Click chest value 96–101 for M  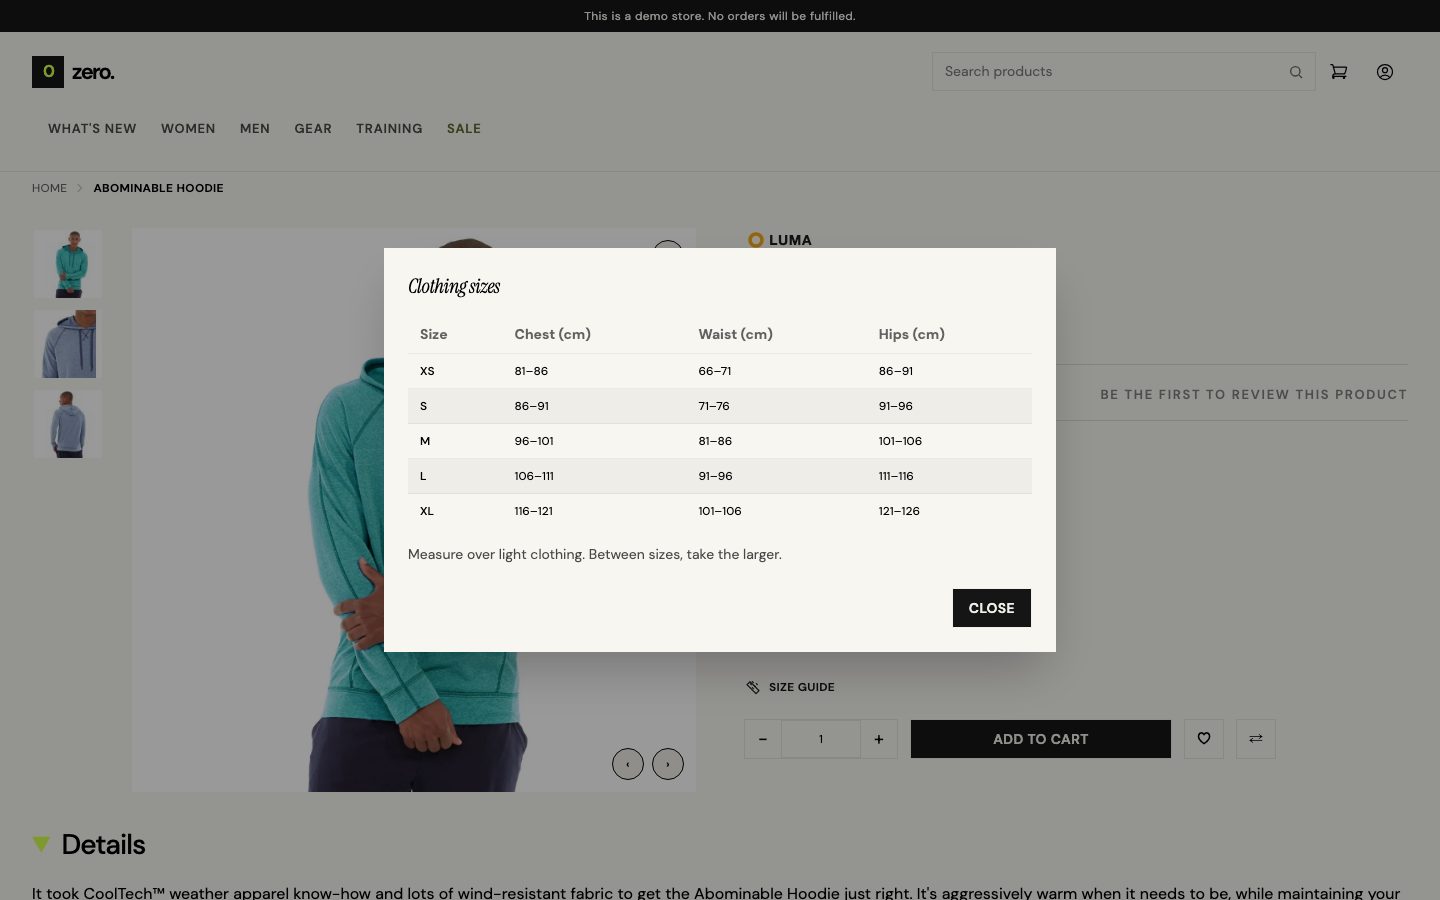534,441
